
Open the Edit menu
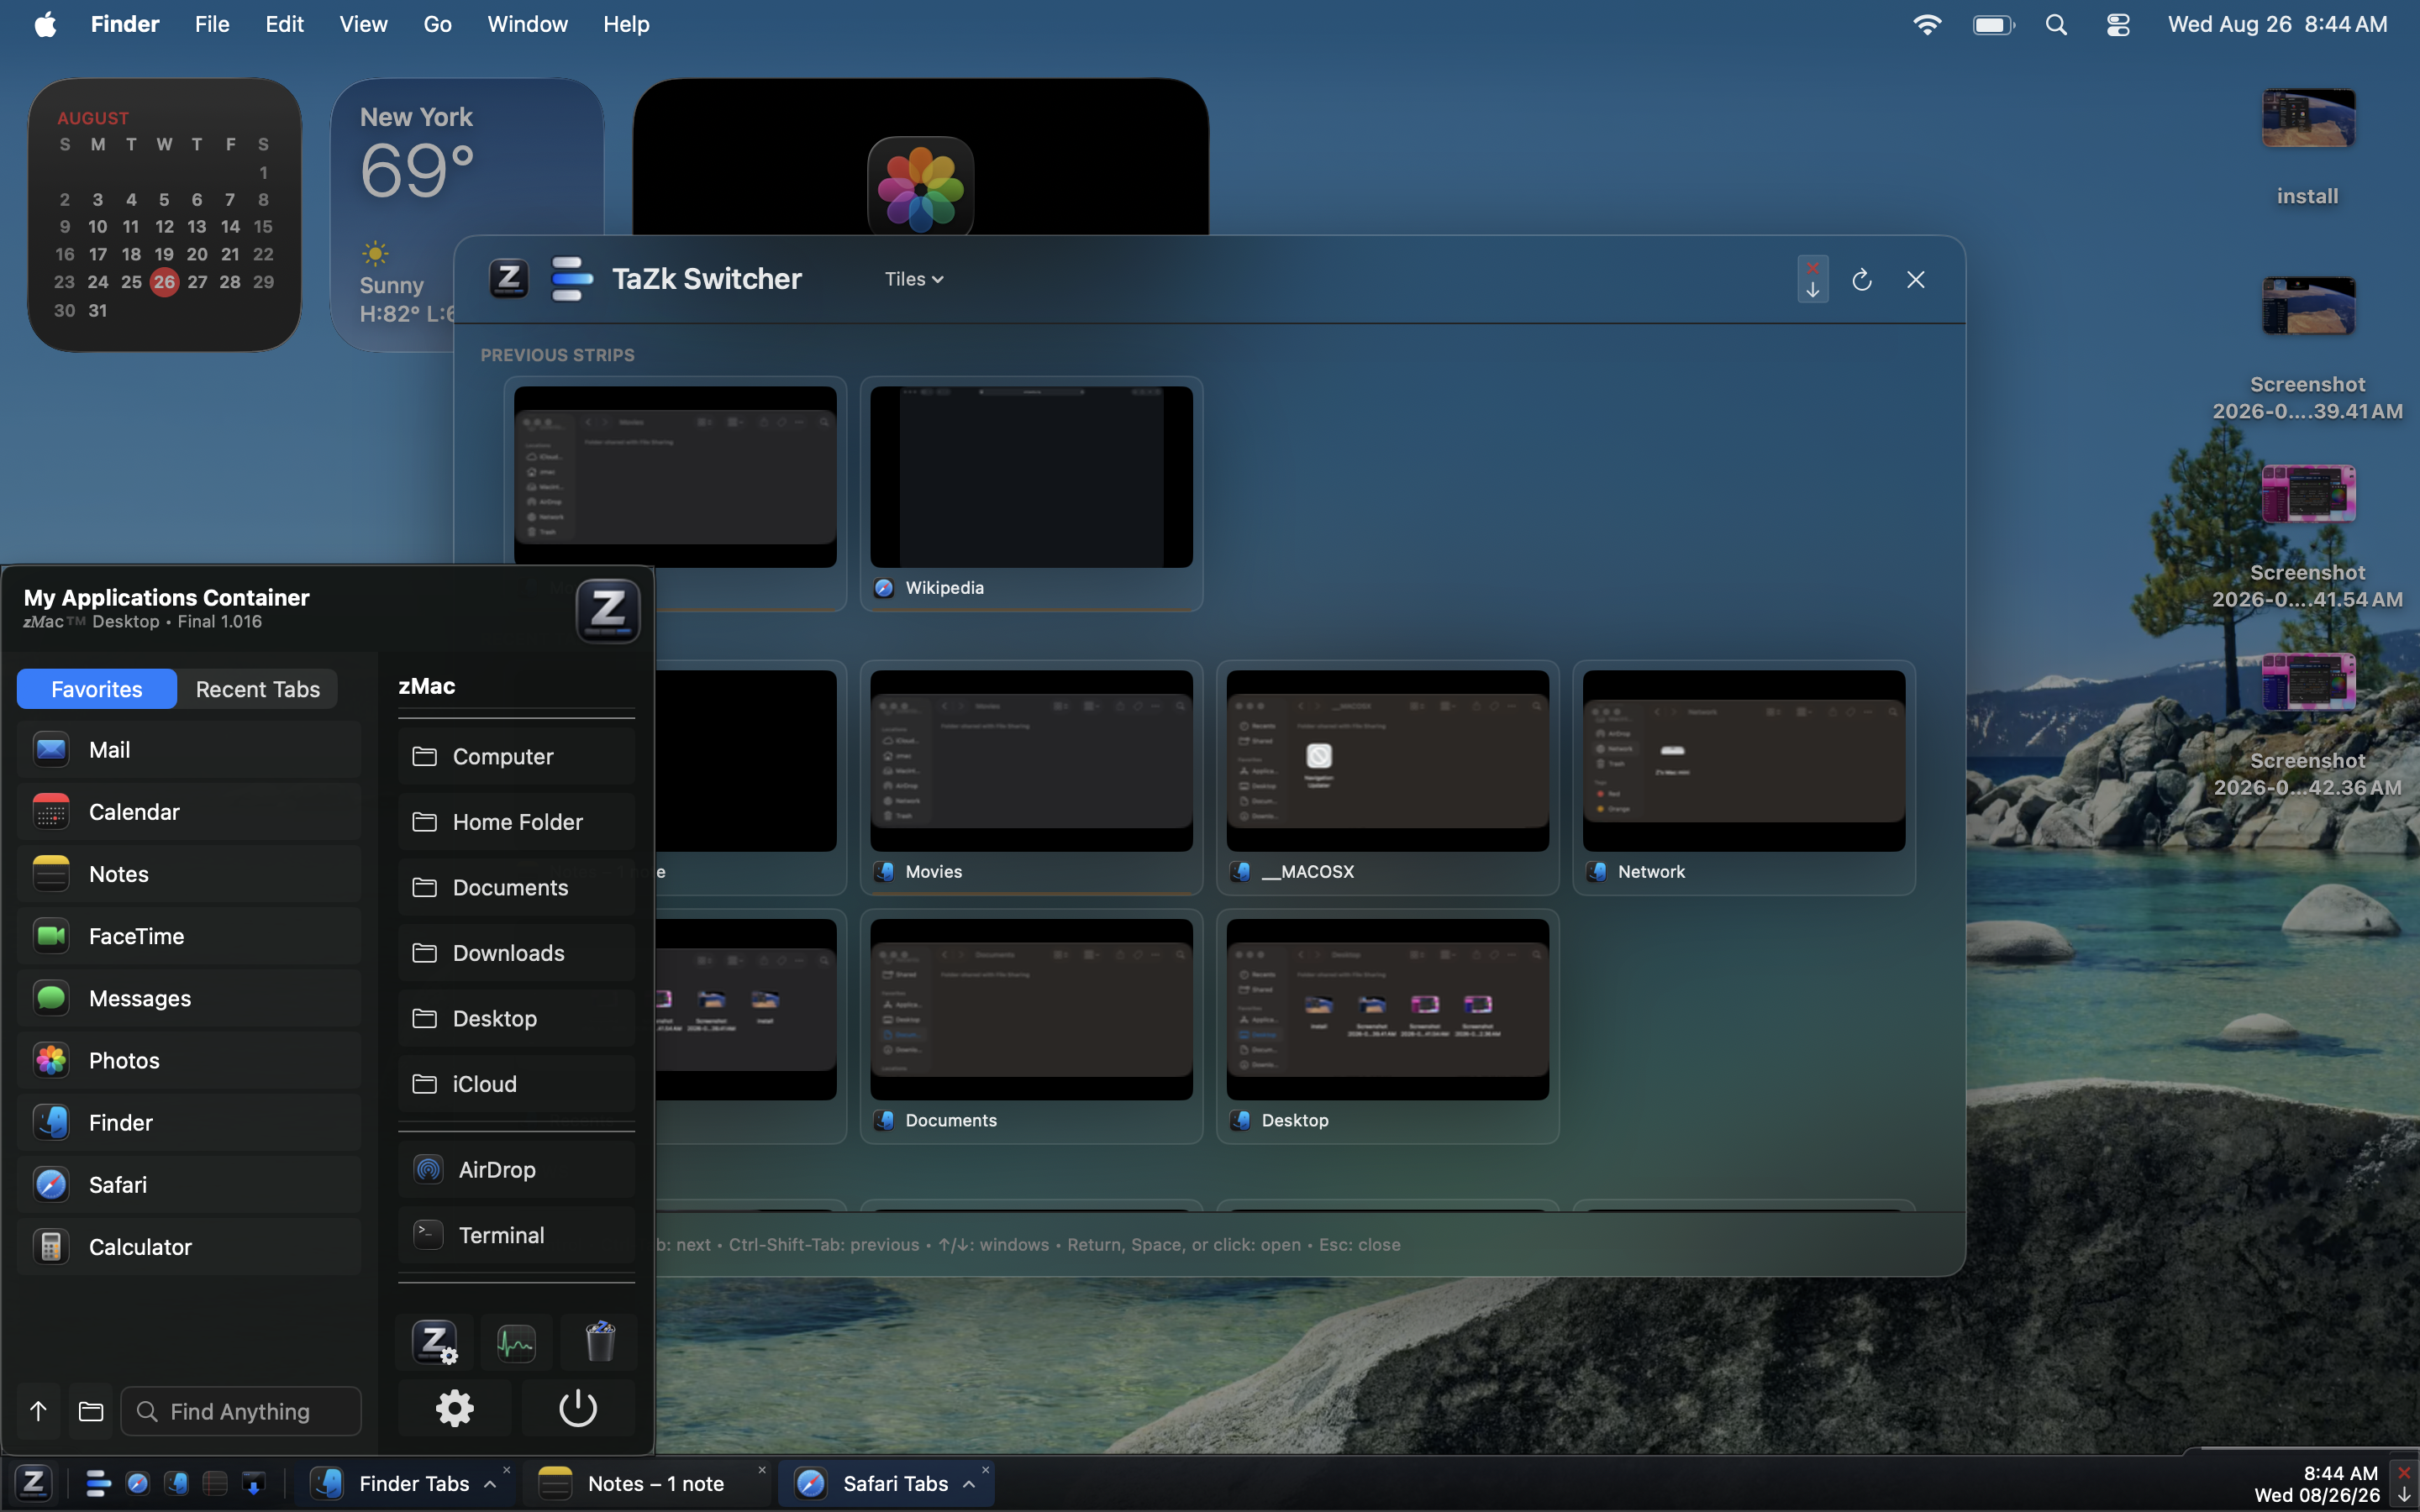click(x=285, y=24)
